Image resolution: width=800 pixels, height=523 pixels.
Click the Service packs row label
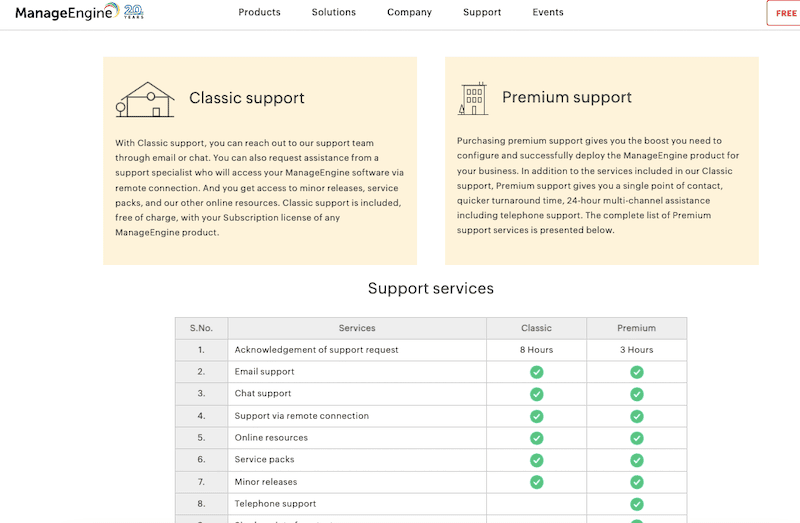click(x=264, y=460)
